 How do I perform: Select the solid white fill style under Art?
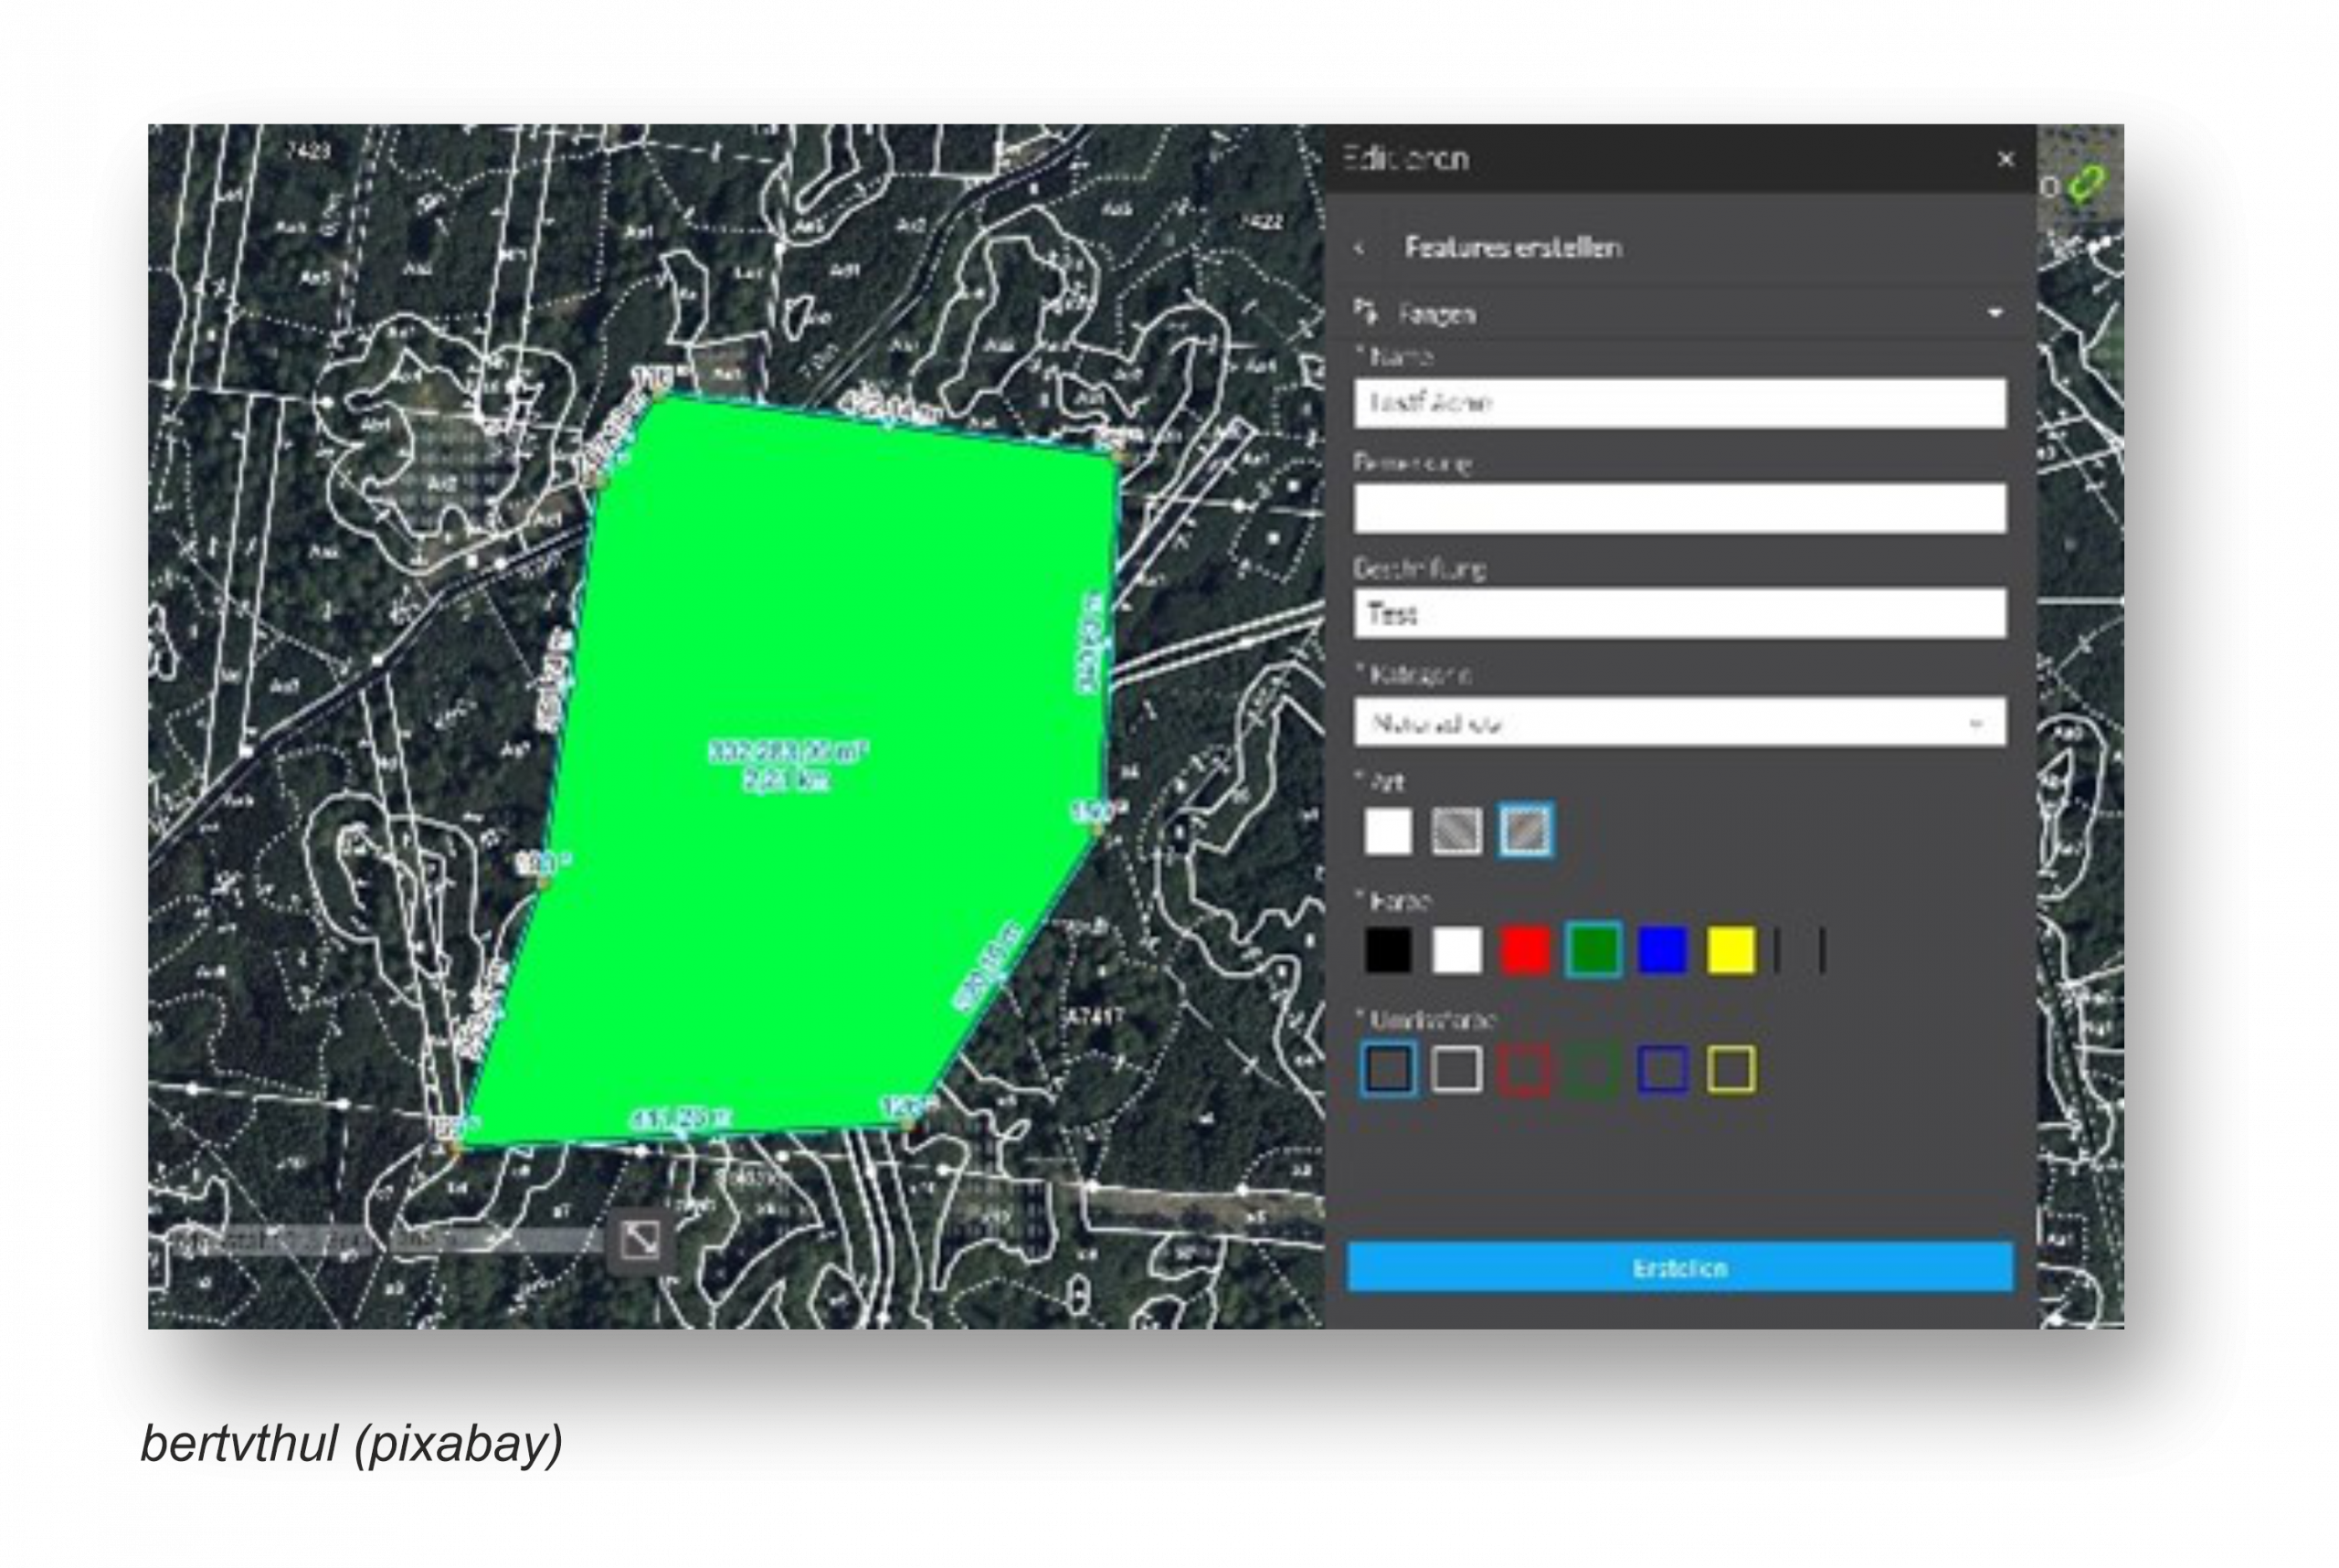click(x=1388, y=831)
